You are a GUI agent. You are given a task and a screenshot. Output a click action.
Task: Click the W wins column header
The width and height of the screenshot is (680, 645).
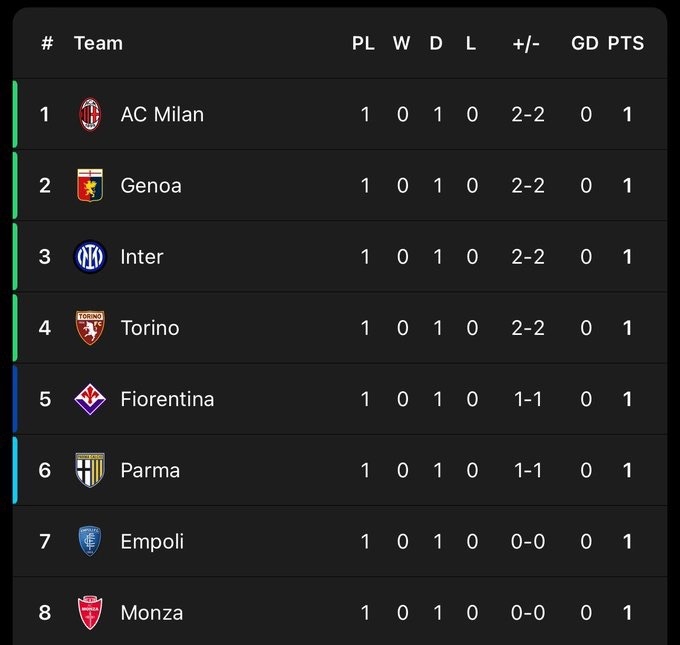click(x=401, y=43)
